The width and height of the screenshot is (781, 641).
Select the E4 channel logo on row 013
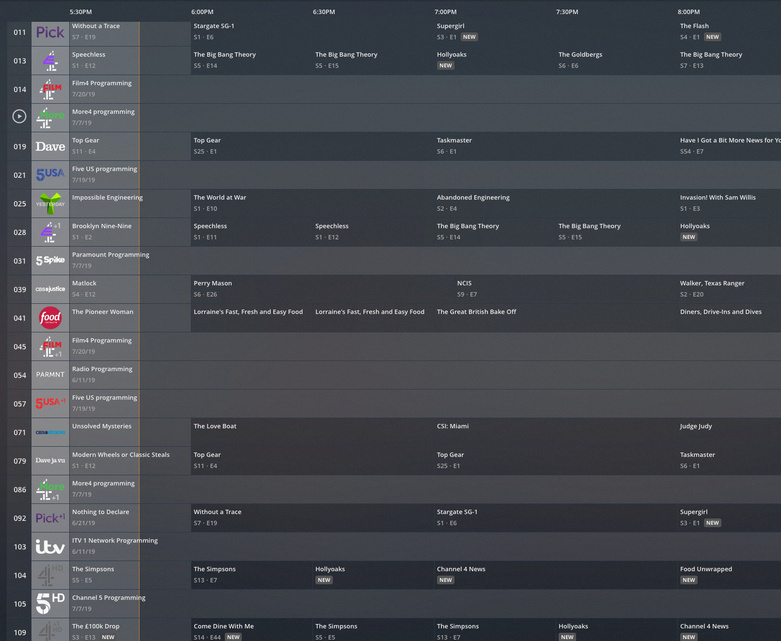coord(50,61)
